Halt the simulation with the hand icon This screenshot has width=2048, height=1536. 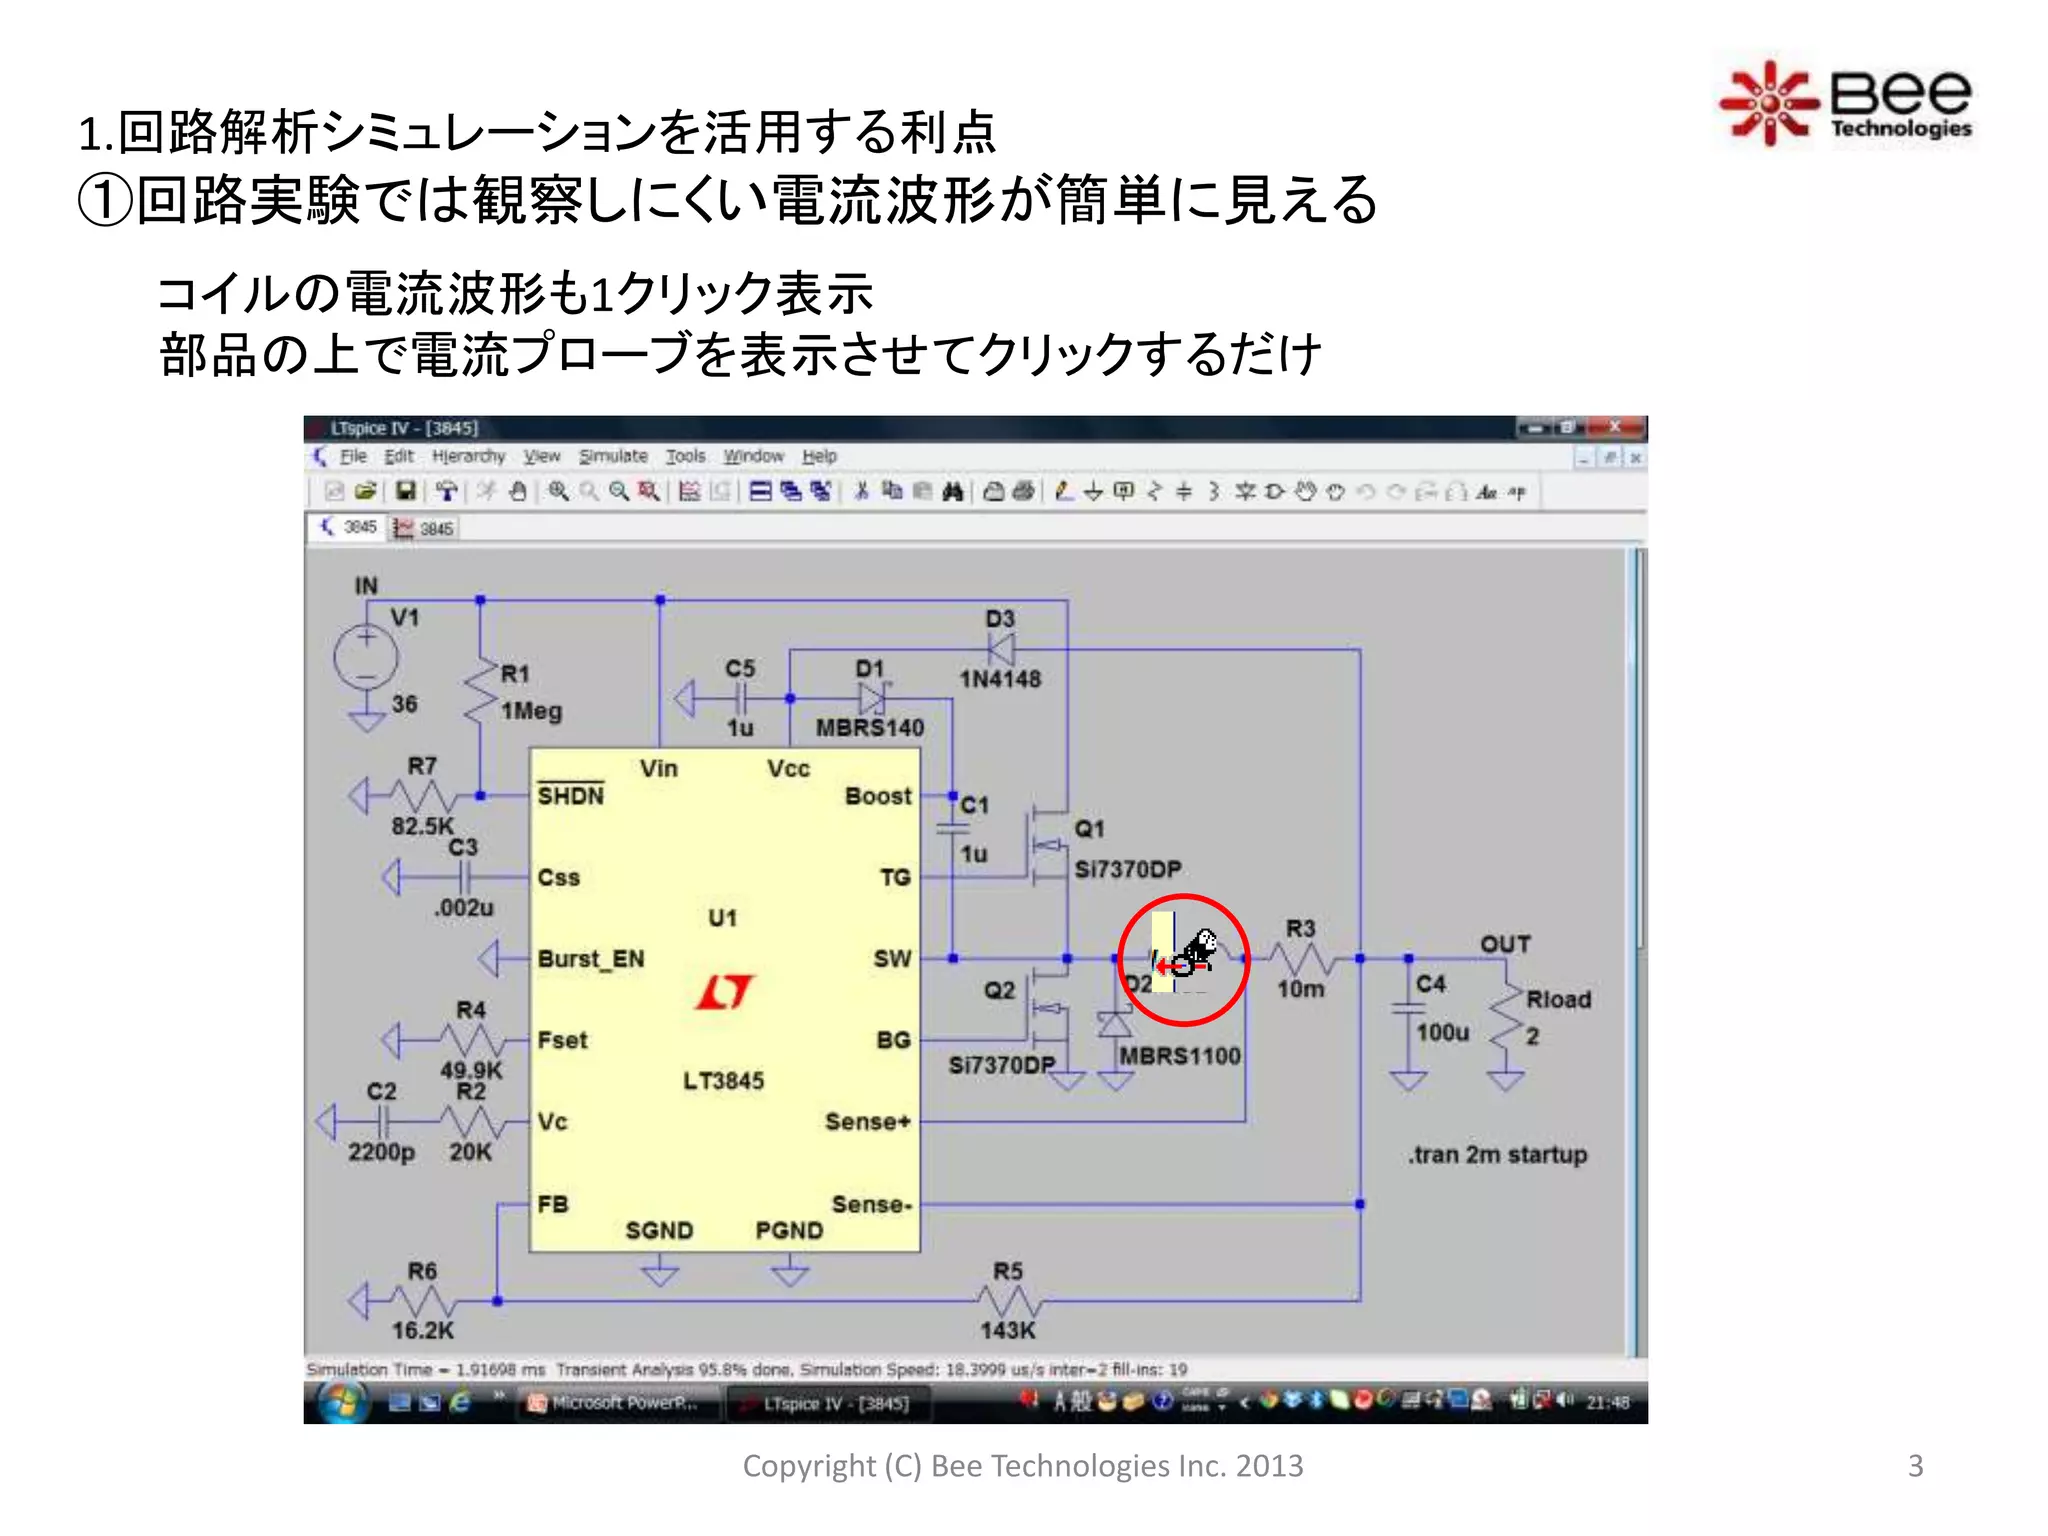click(x=517, y=491)
